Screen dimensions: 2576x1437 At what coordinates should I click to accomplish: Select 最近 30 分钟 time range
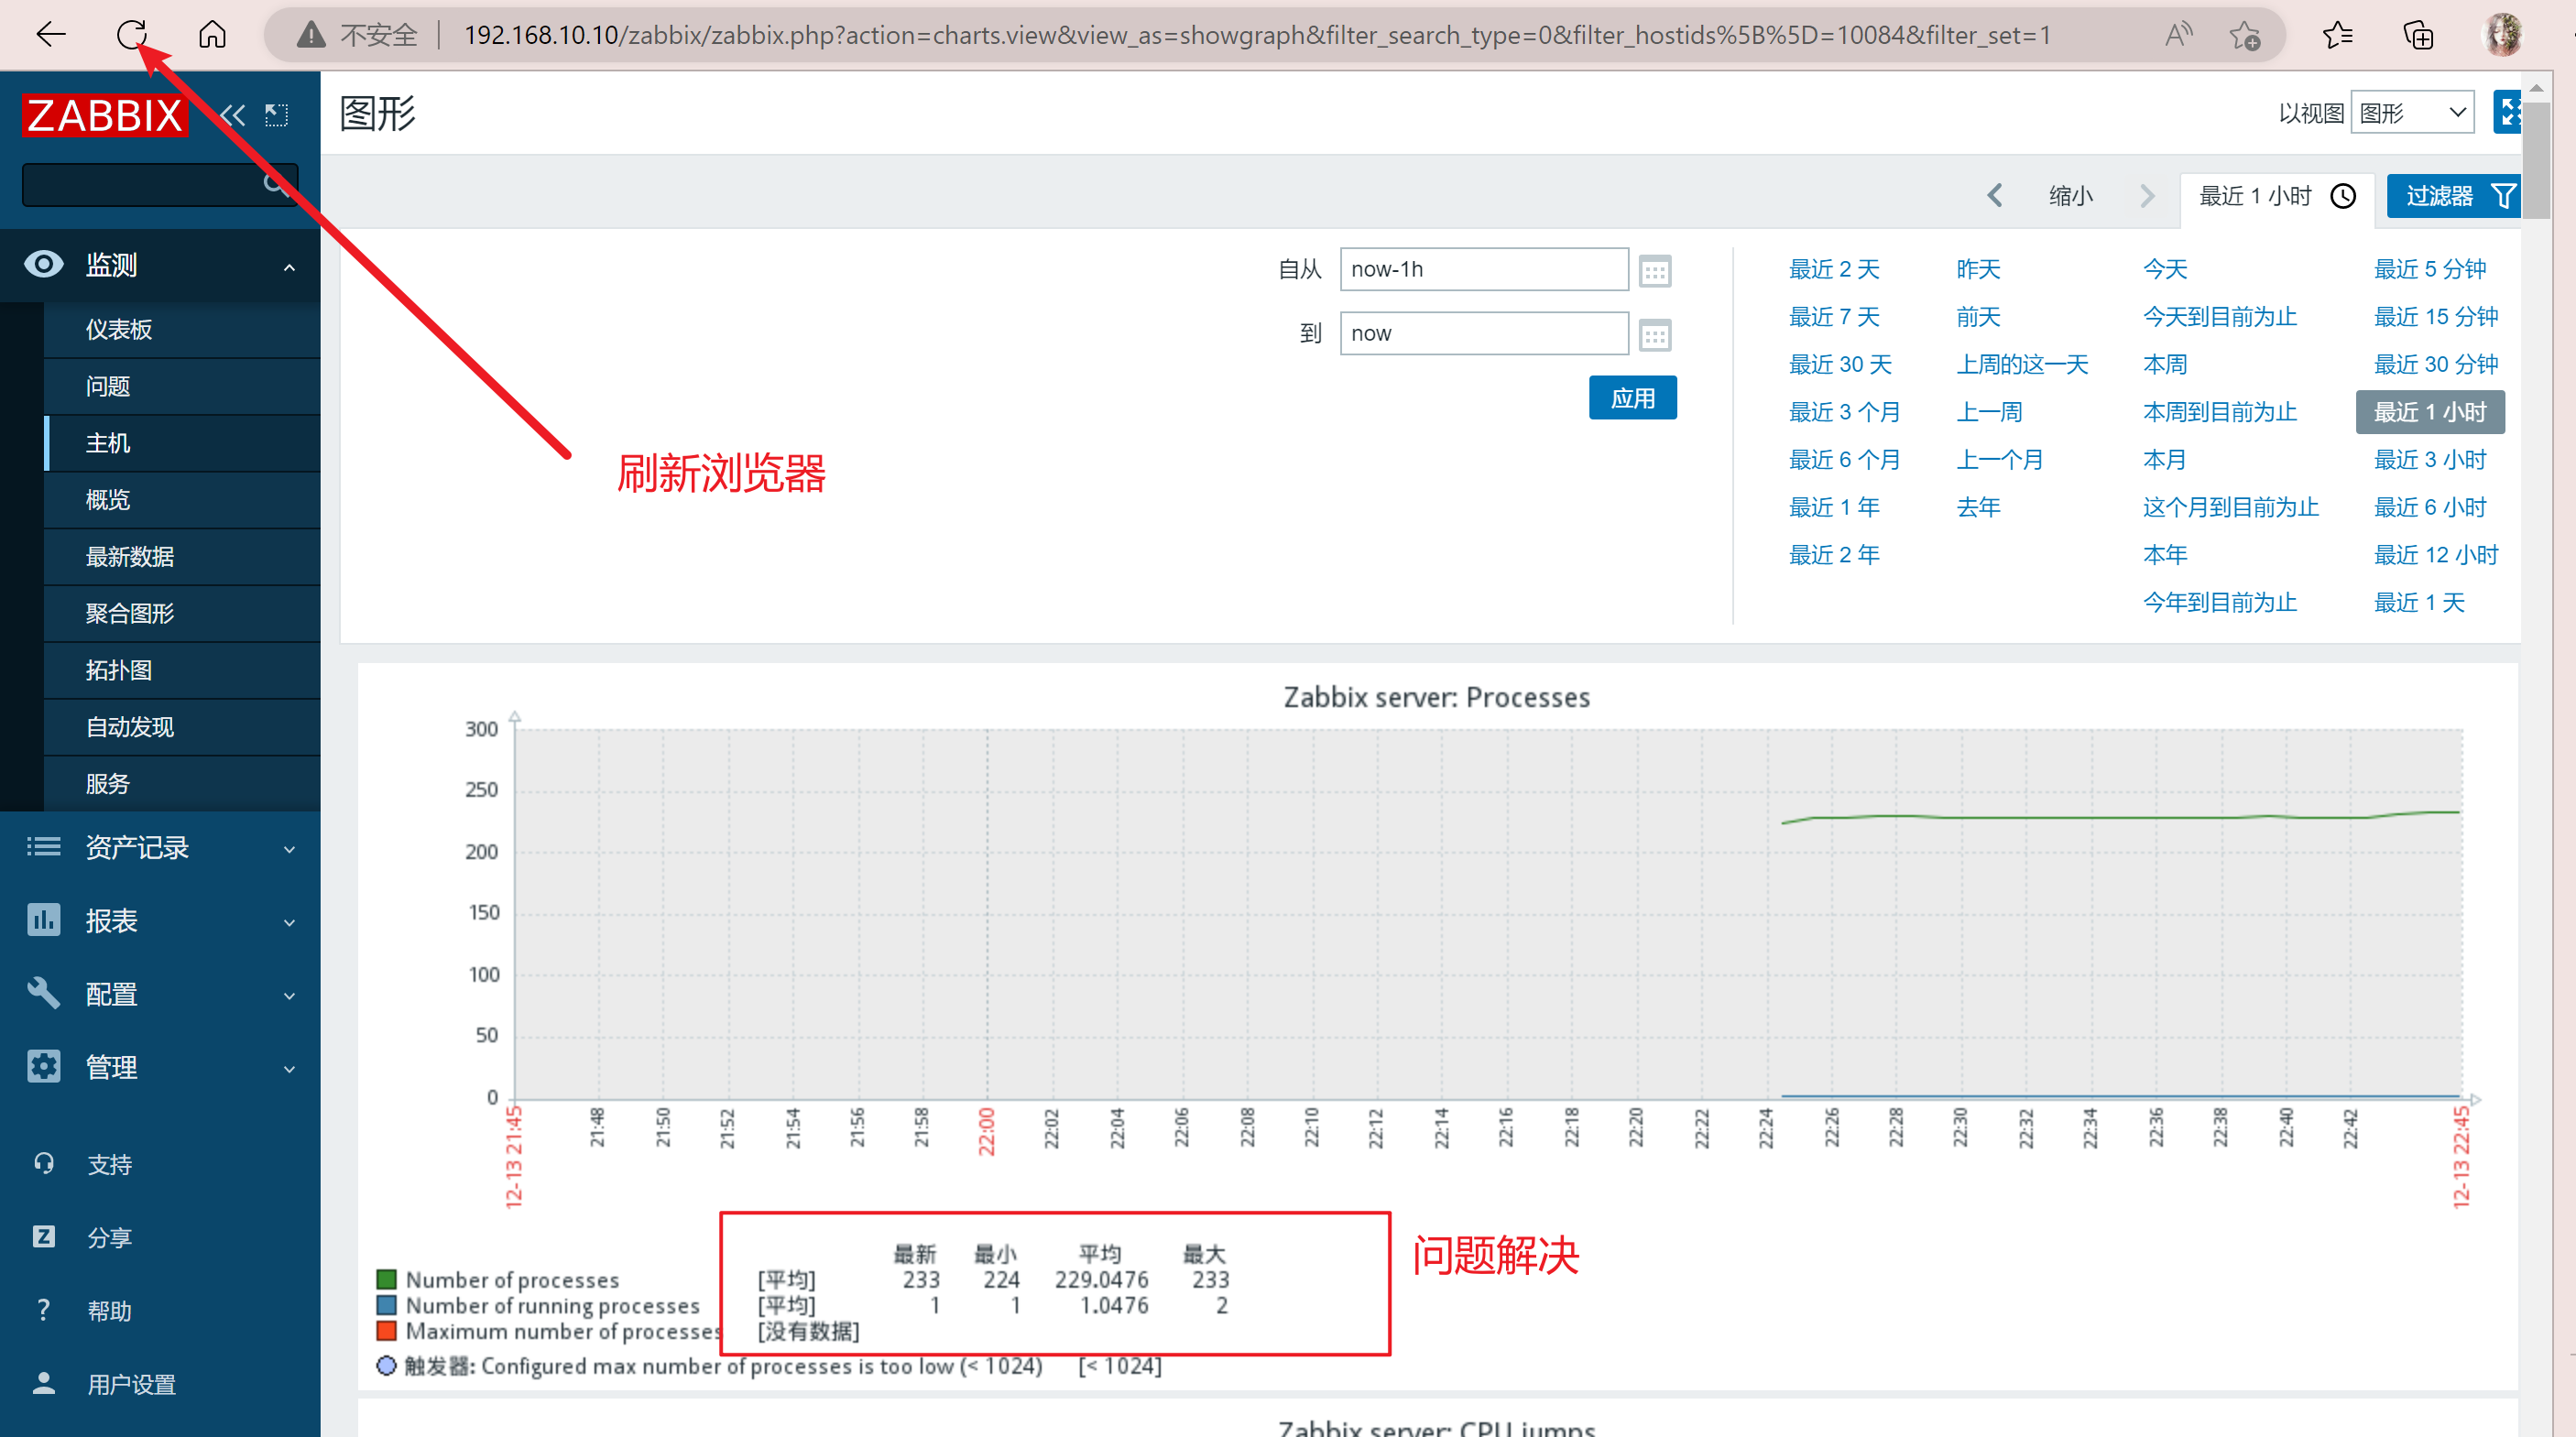click(x=2436, y=365)
